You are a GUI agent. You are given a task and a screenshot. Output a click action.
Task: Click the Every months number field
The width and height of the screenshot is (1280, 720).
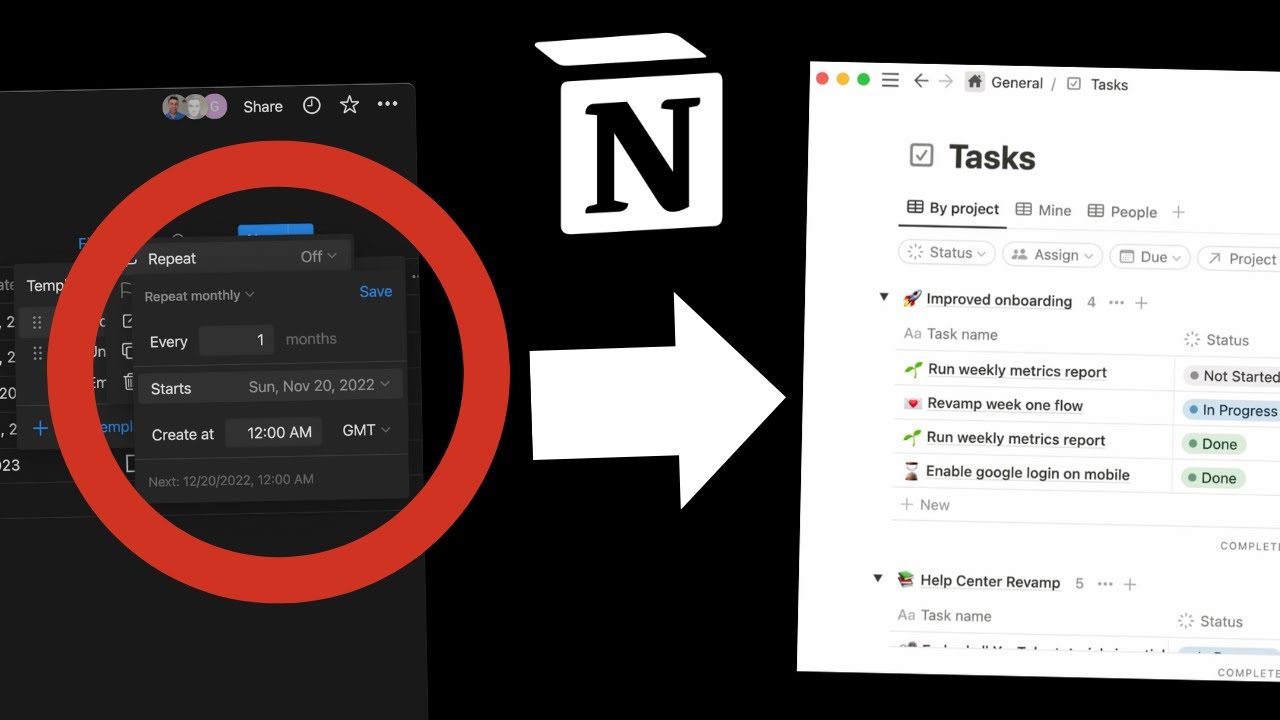tap(237, 340)
